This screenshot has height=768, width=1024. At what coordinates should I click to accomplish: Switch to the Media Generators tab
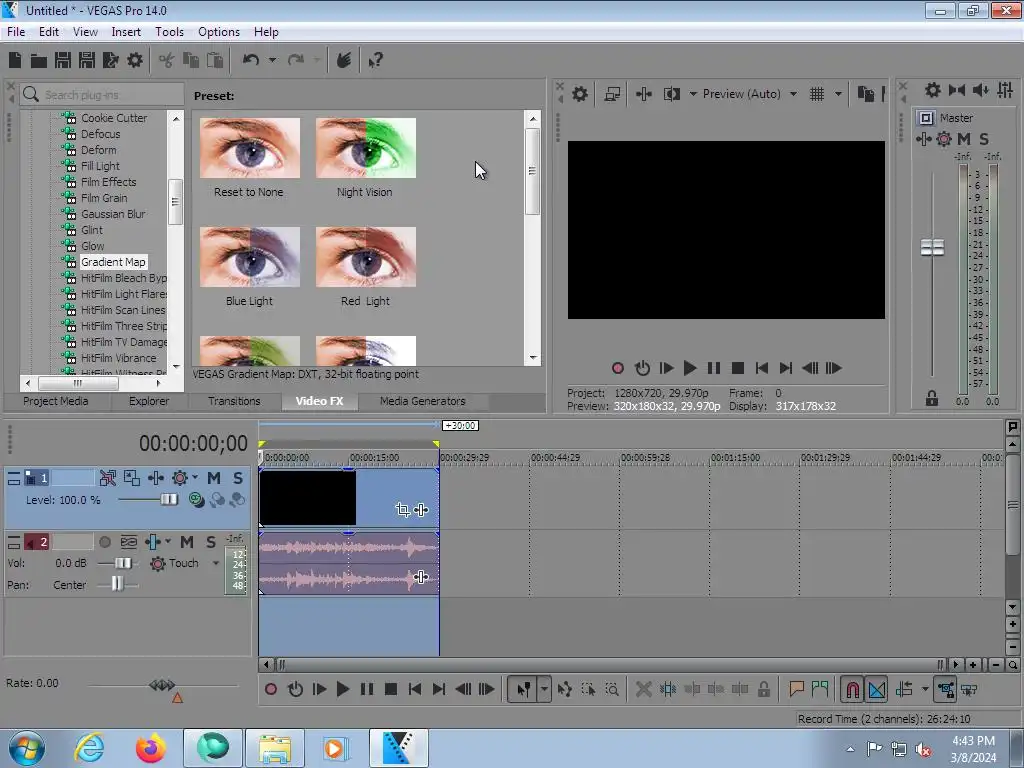423,401
